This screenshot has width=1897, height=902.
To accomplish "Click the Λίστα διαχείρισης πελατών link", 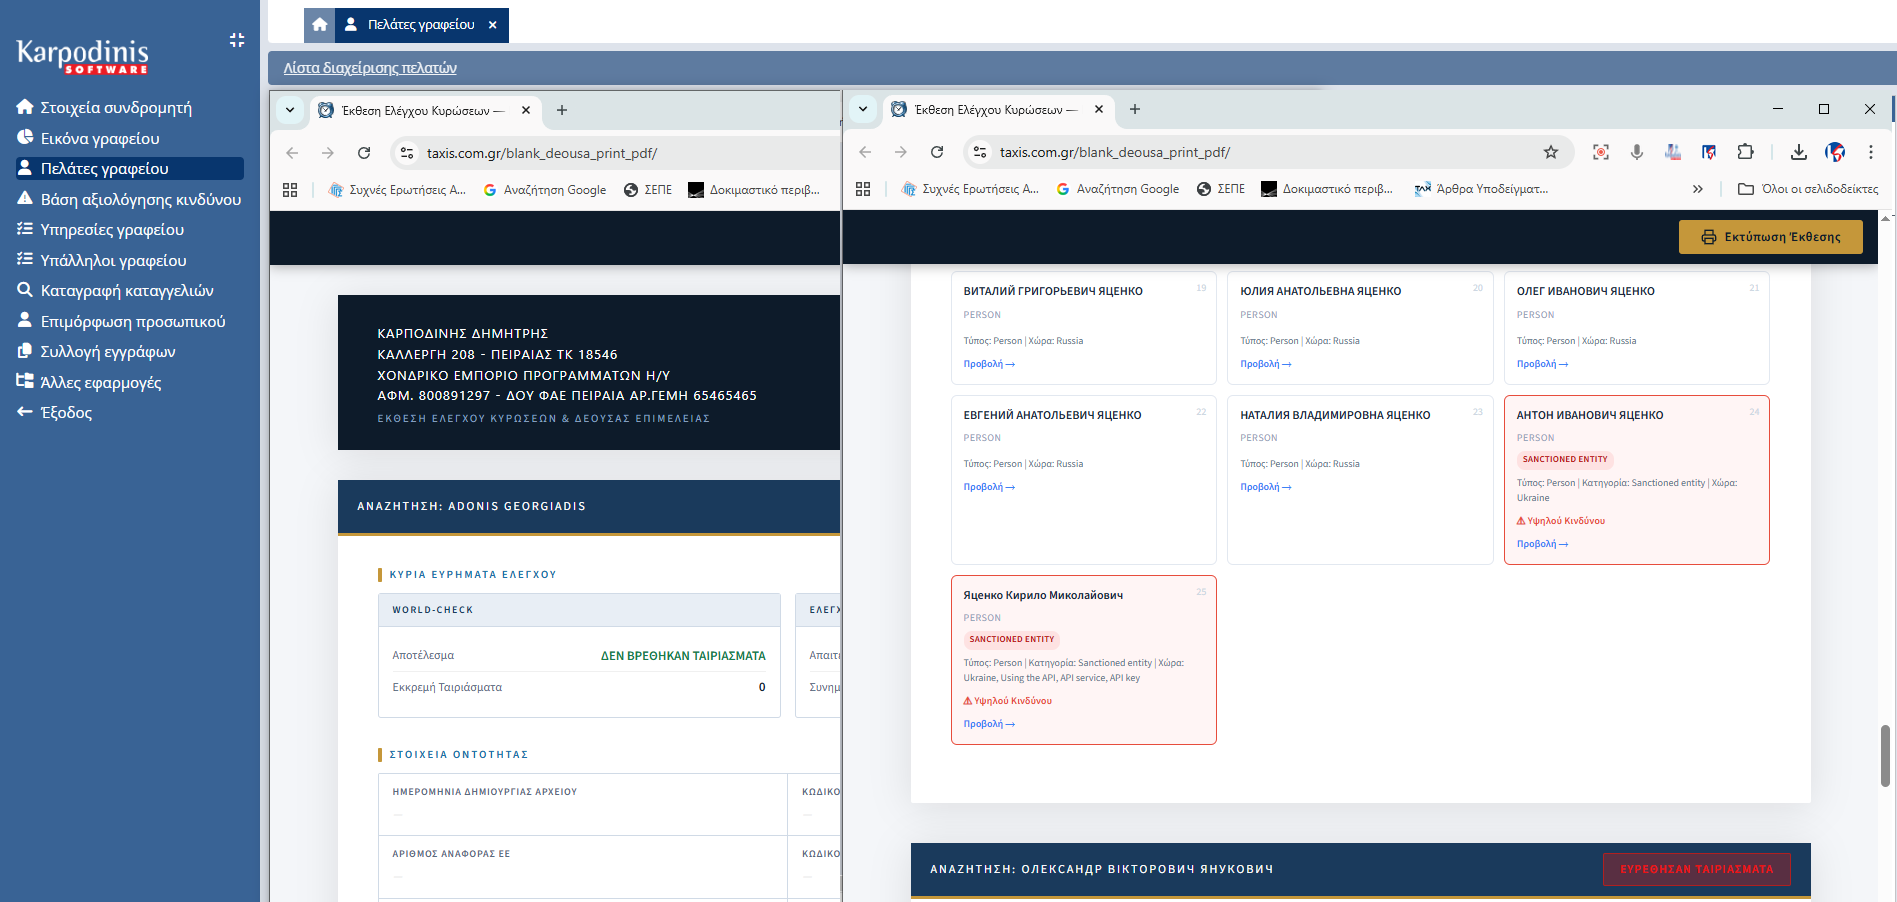I will 370,68.
